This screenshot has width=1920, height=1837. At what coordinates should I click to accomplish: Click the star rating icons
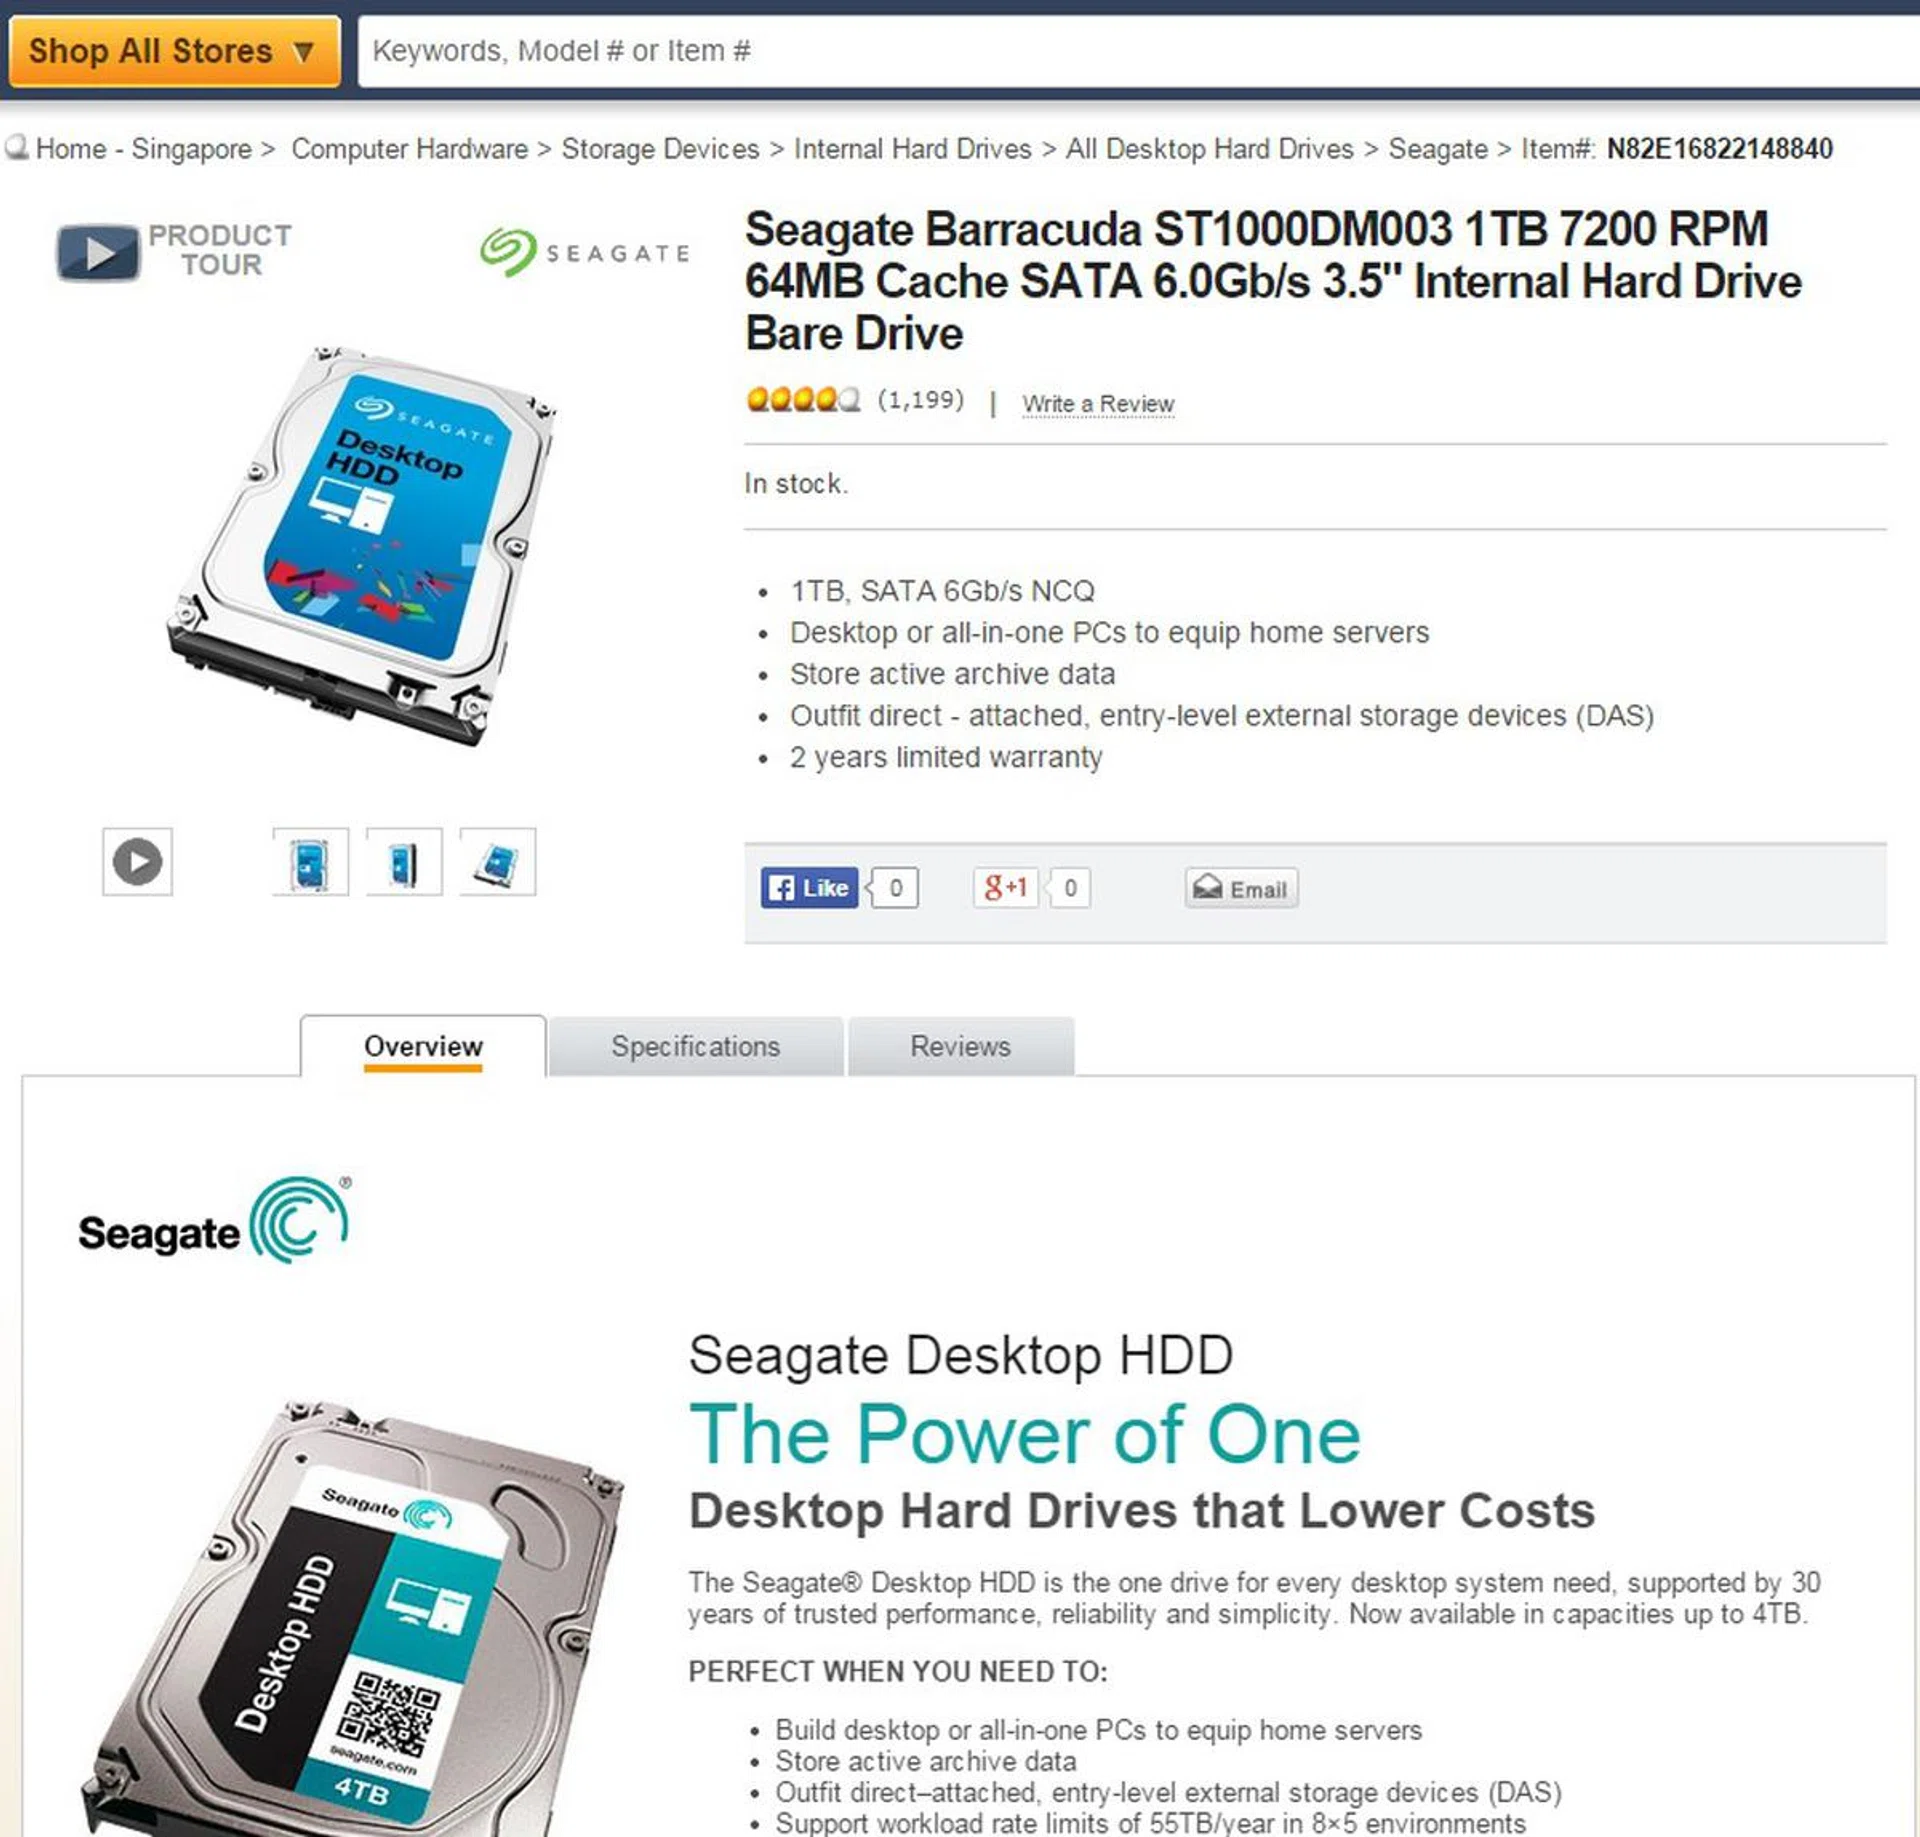[803, 400]
